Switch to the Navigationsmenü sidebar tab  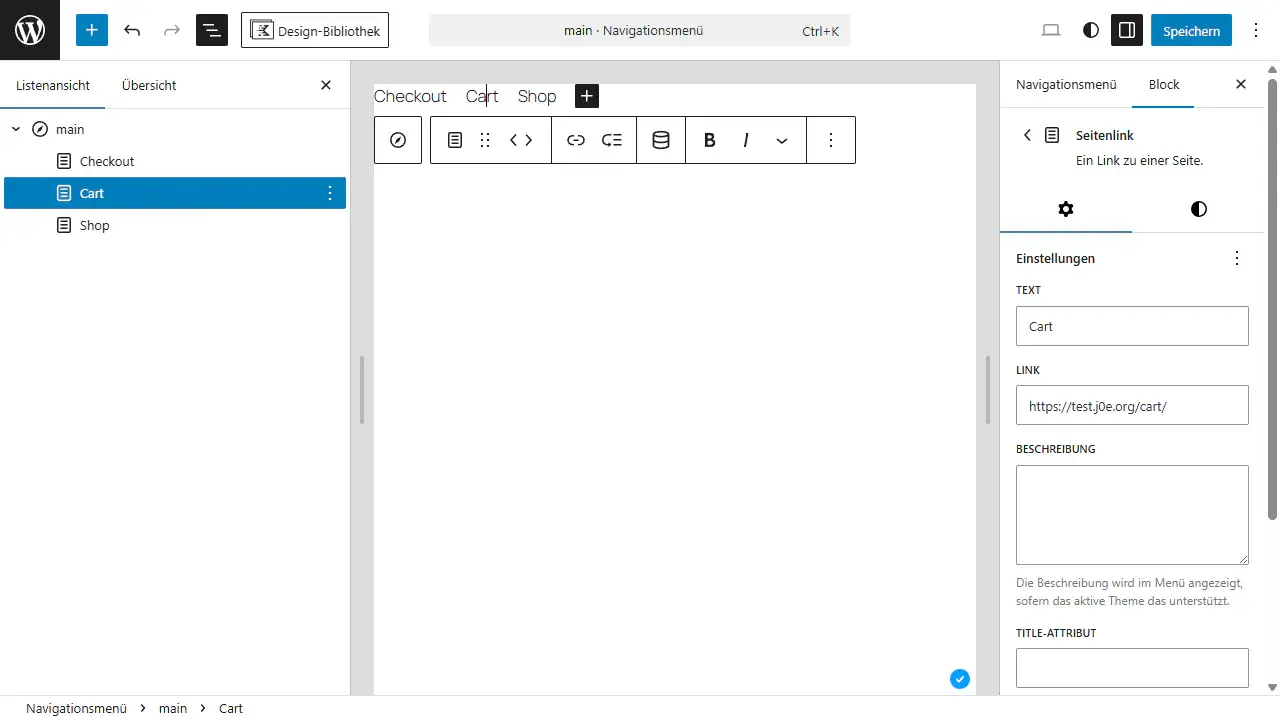click(x=1066, y=85)
